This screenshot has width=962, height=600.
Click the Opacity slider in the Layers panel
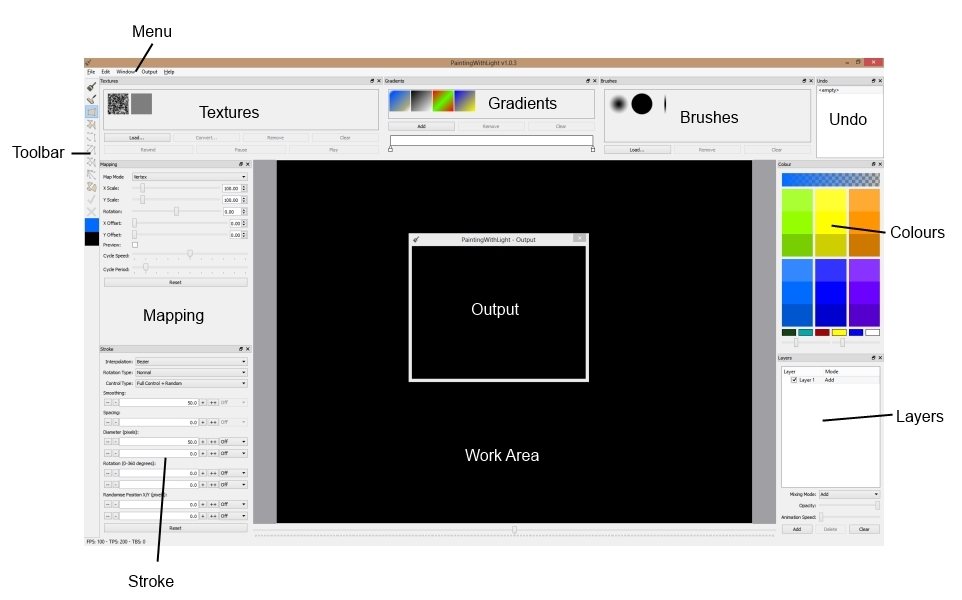click(850, 506)
